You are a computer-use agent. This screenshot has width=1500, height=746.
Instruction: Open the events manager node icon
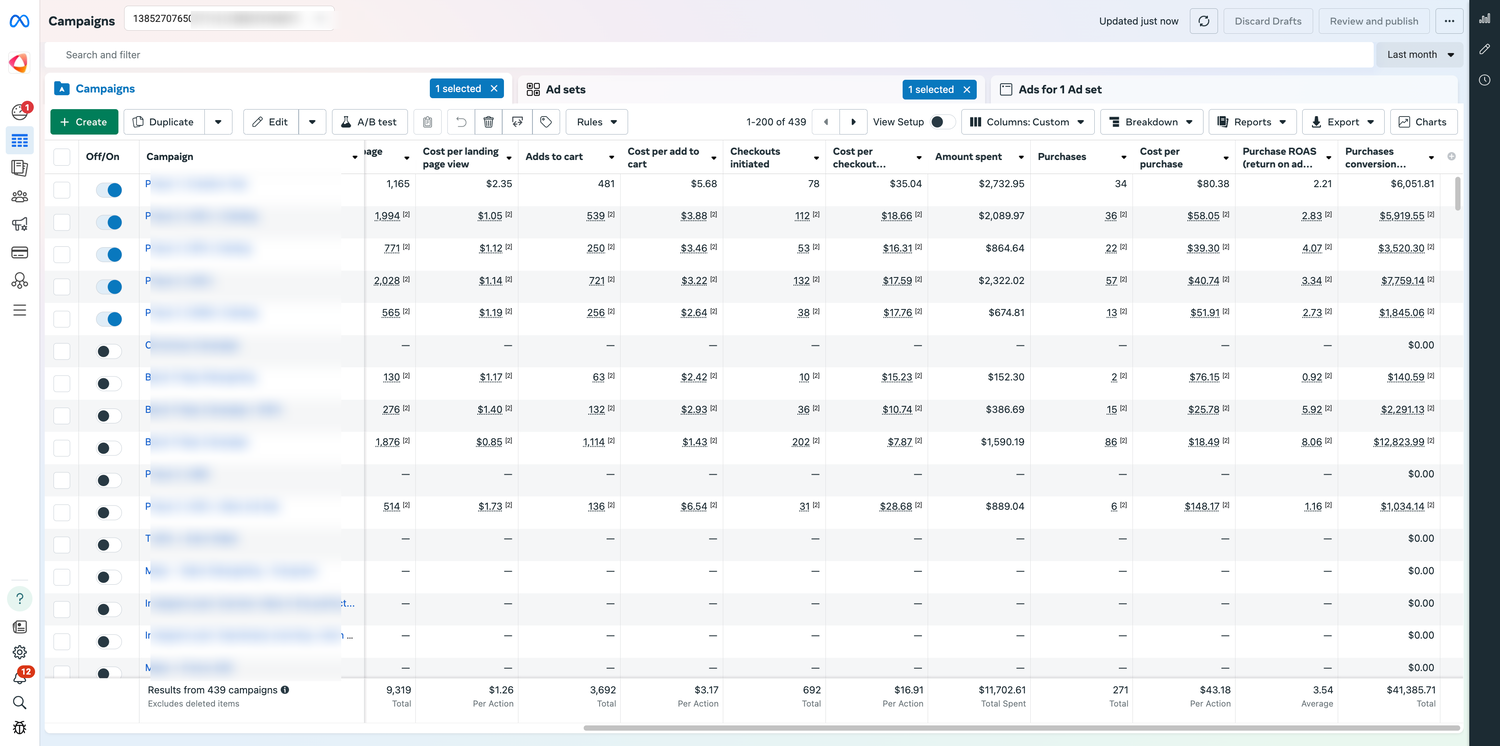click(19, 281)
